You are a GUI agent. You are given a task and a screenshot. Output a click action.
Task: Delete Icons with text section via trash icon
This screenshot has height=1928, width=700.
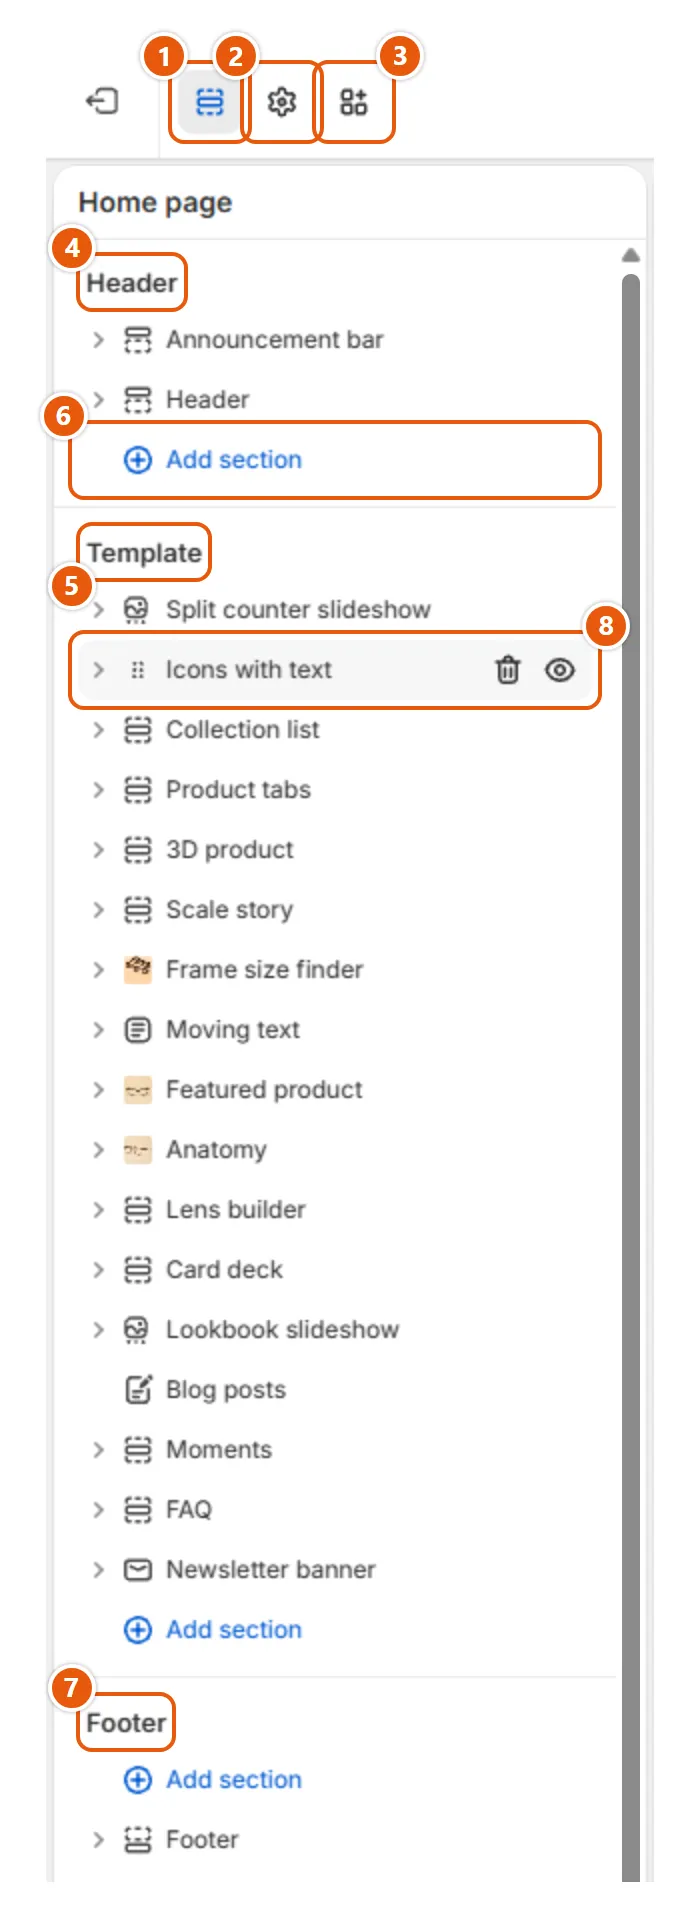[x=508, y=670]
